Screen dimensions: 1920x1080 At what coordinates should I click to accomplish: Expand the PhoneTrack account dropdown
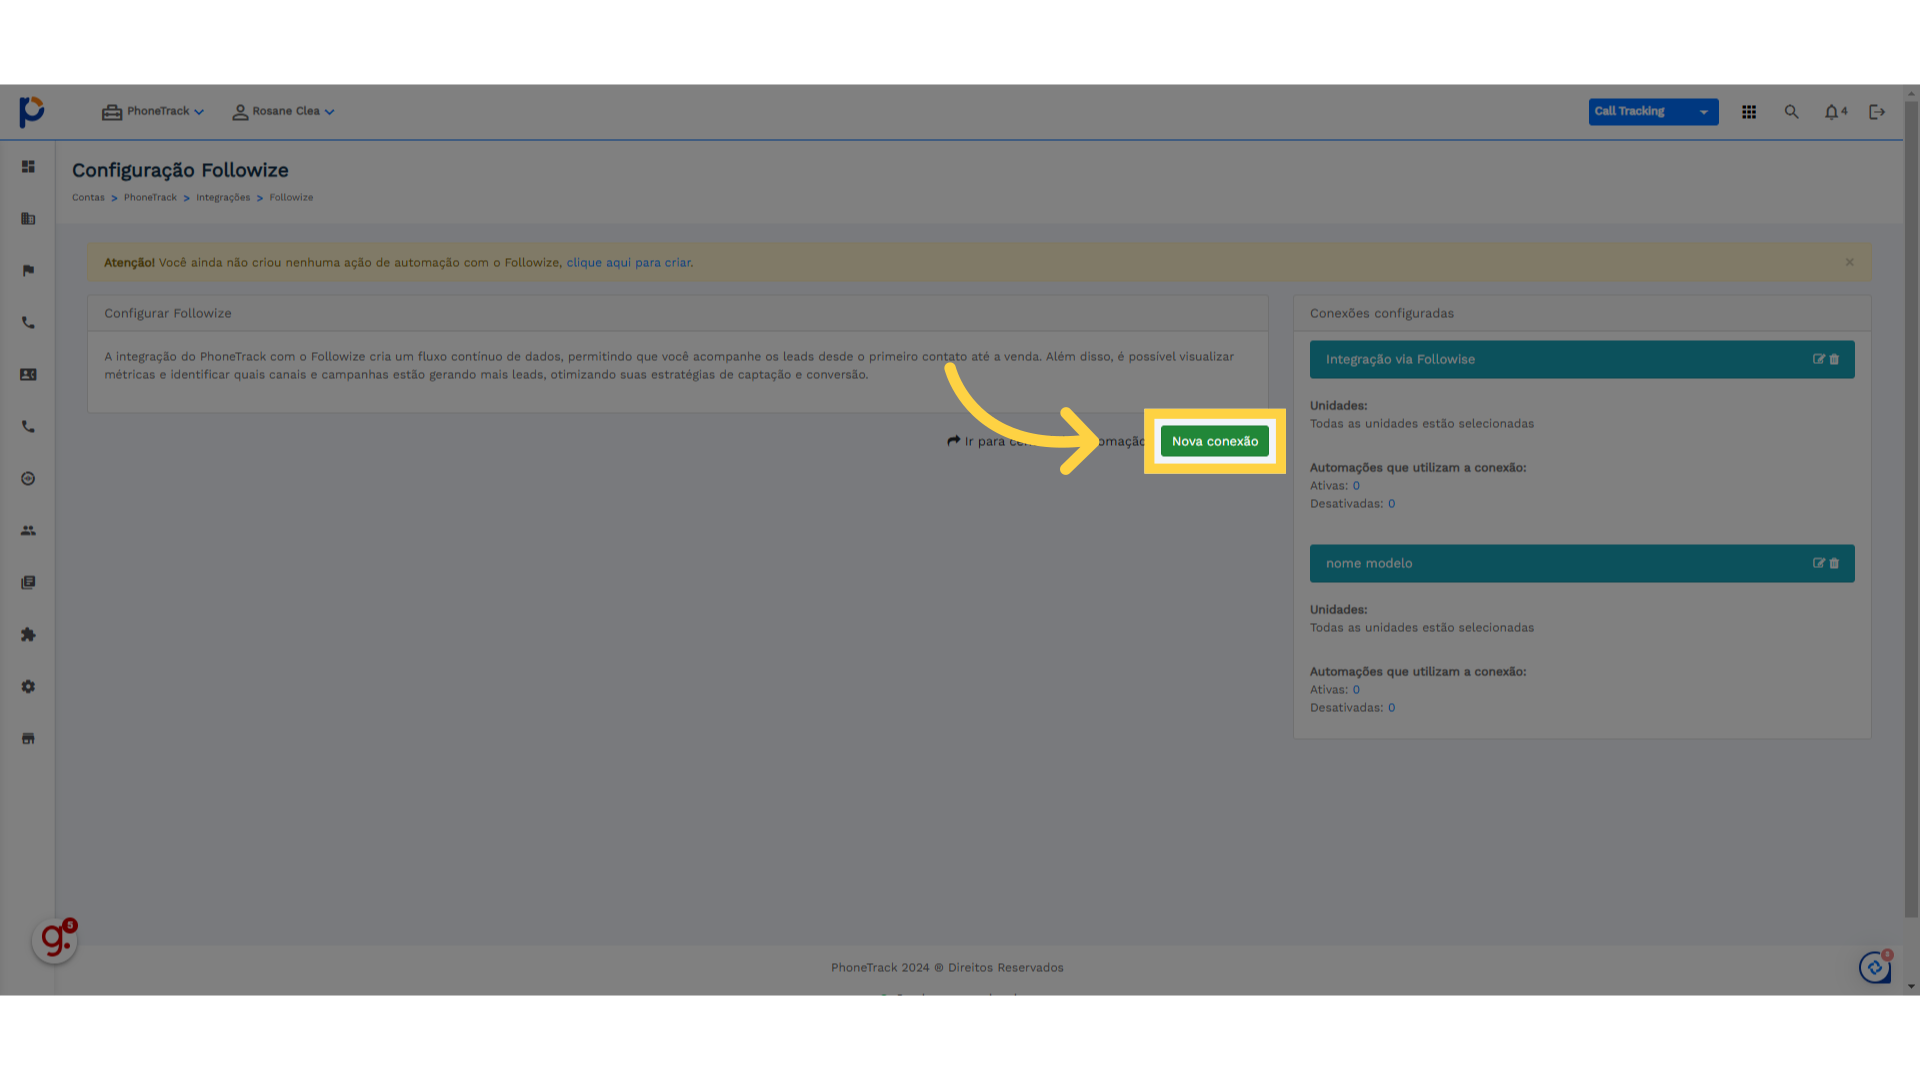click(153, 111)
